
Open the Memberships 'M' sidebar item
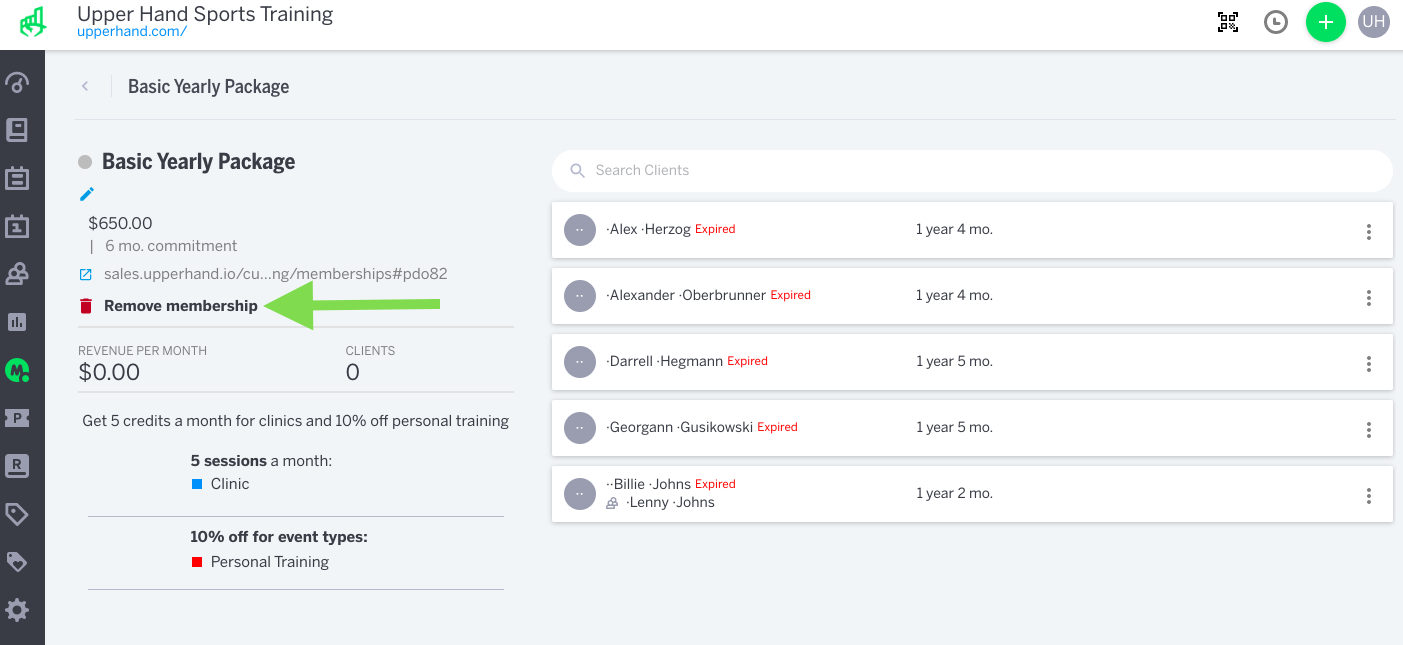(17, 370)
